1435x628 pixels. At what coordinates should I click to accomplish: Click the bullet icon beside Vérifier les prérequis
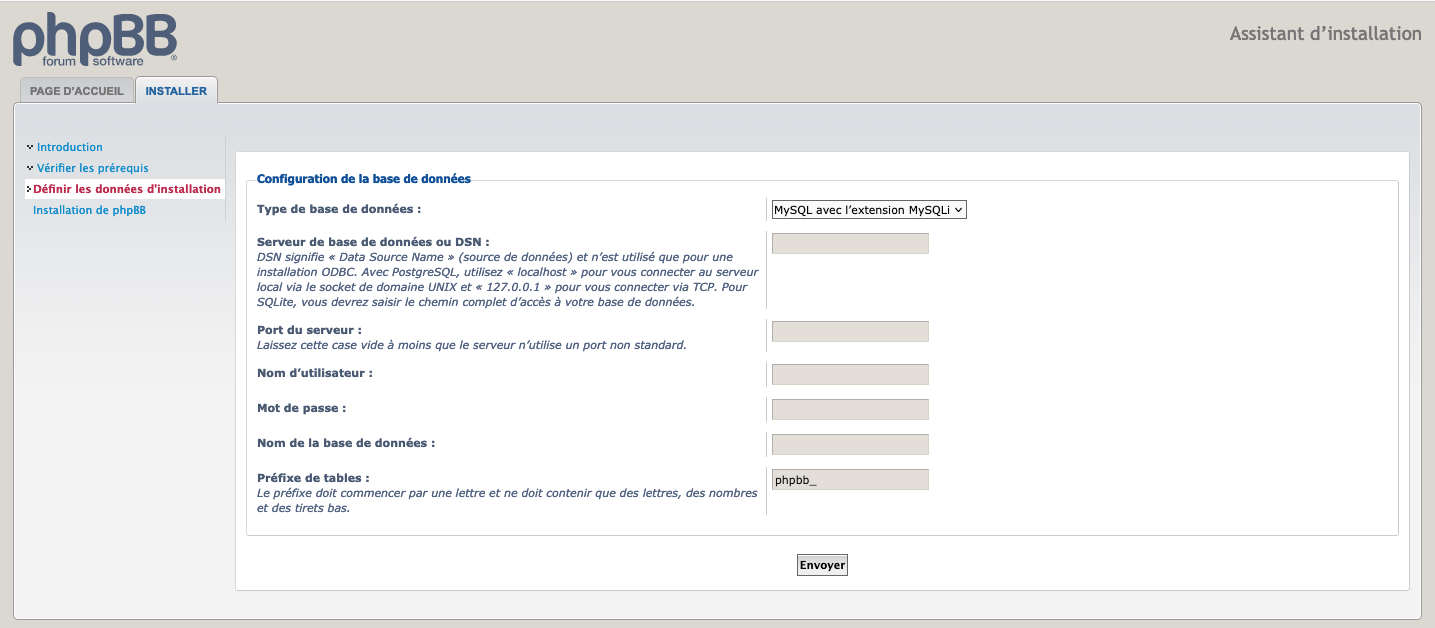[x=30, y=168]
